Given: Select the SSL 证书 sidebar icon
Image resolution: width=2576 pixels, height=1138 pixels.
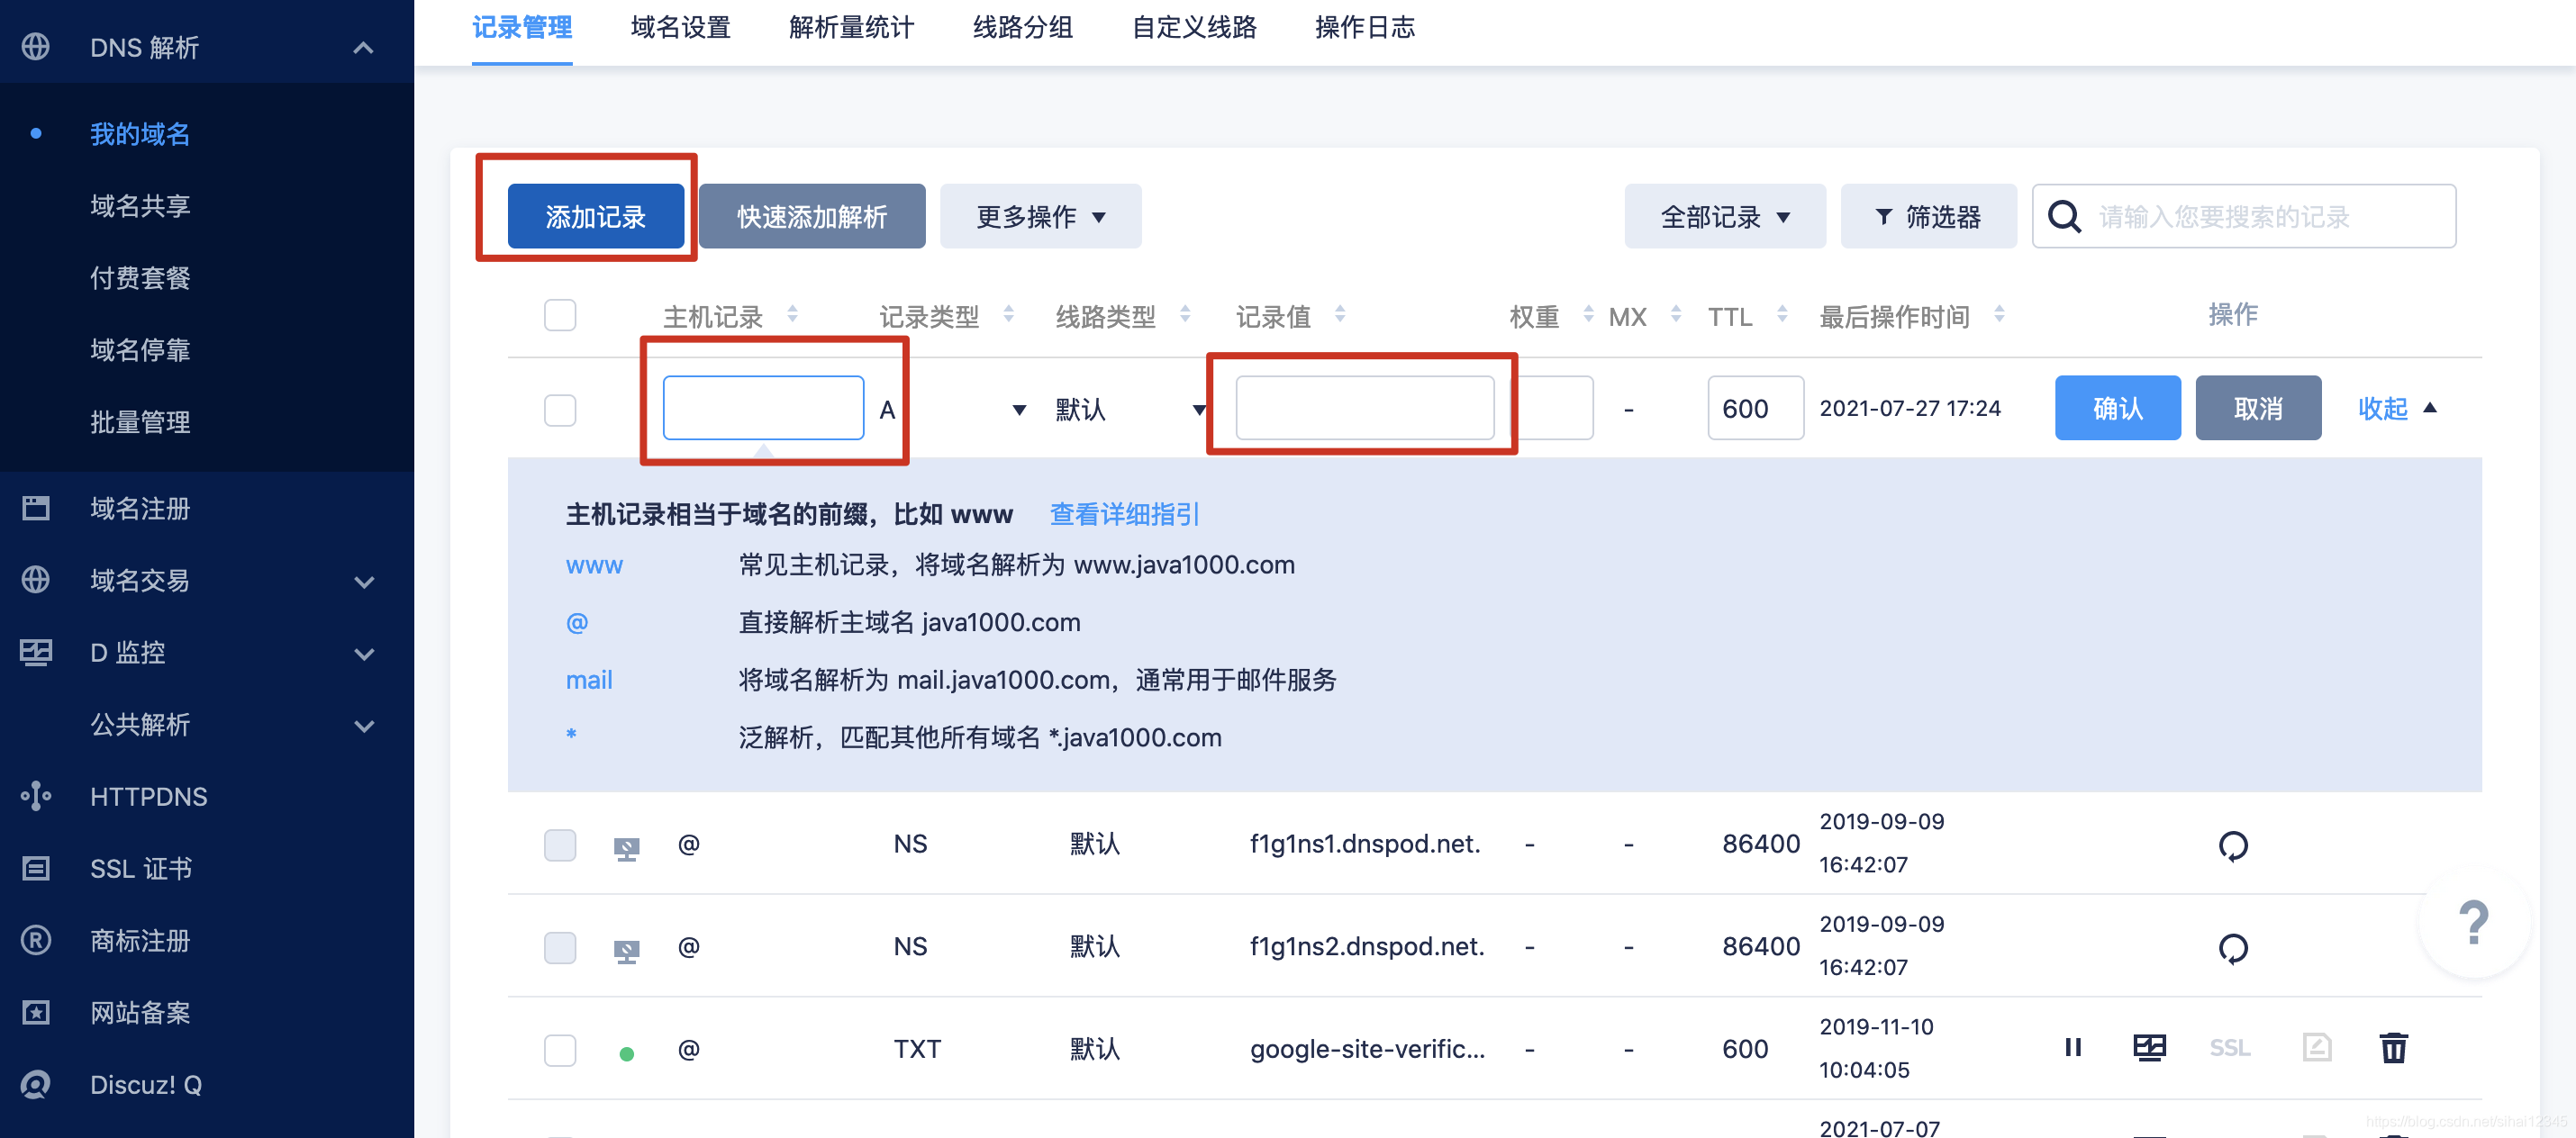Looking at the screenshot, I should [x=36, y=868].
